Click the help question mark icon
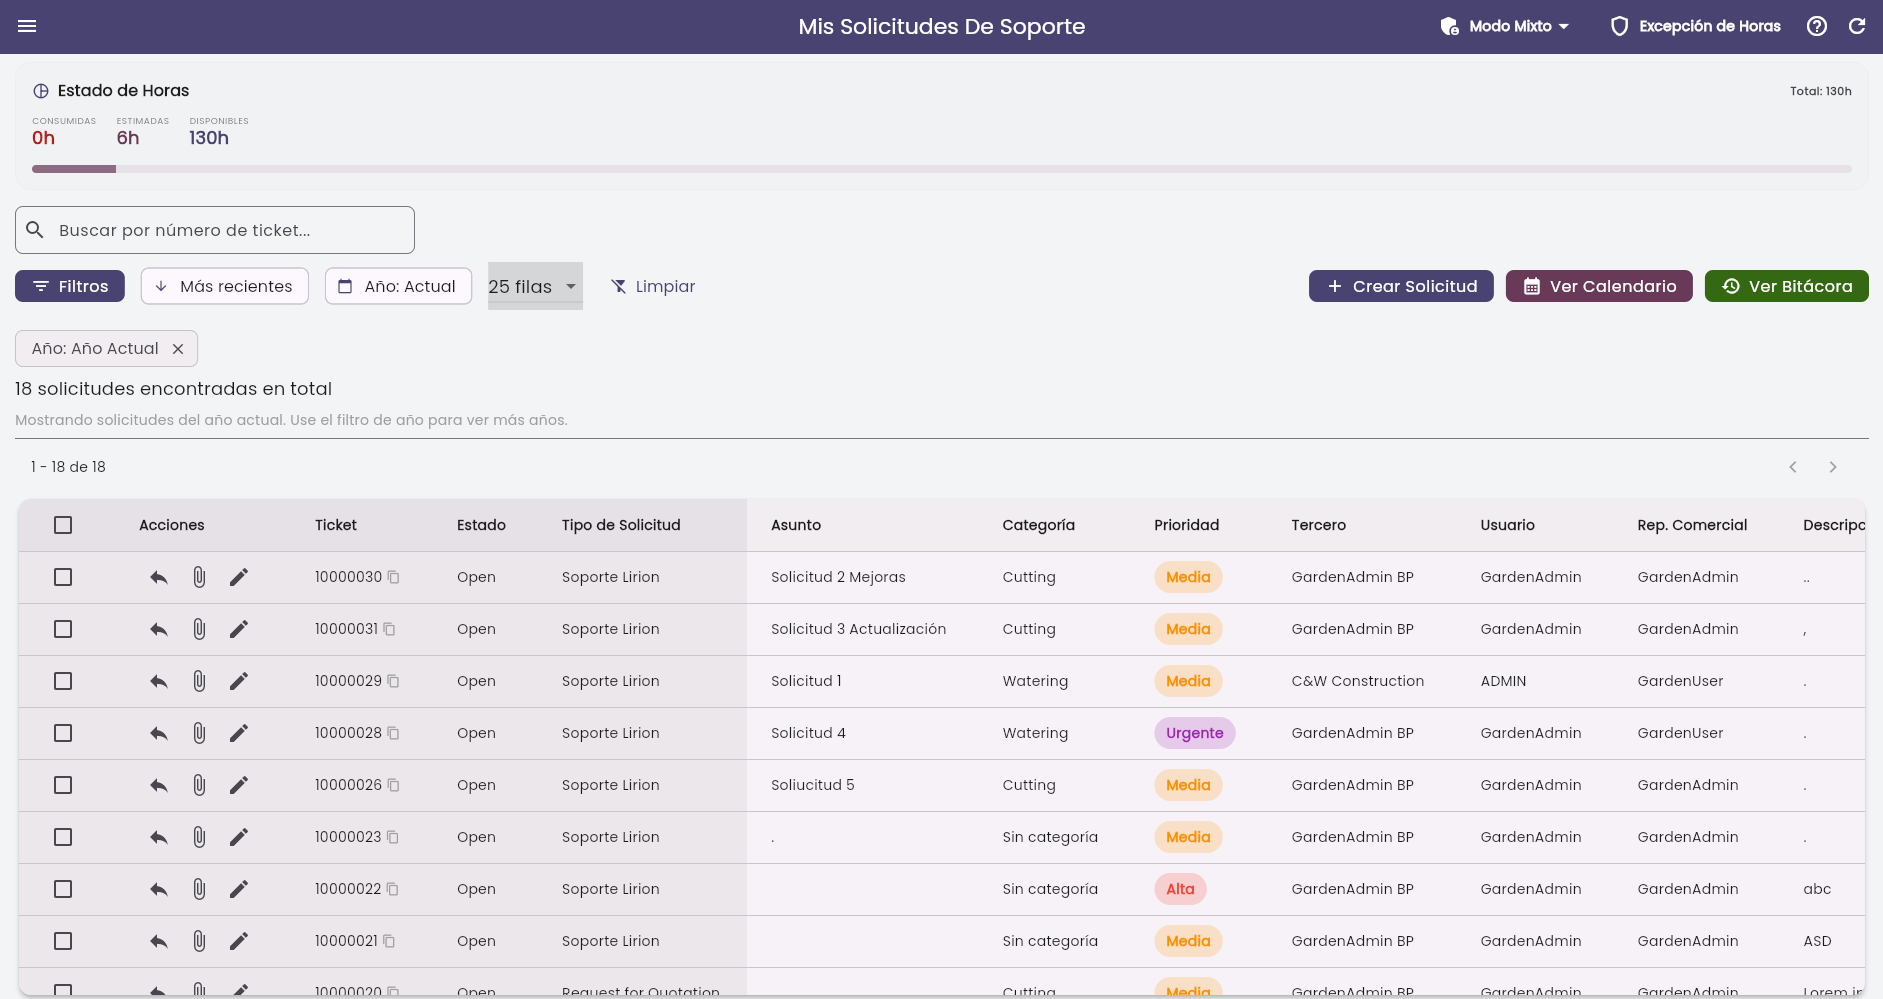Image resolution: width=1883 pixels, height=999 pixels. [1817, 26]
